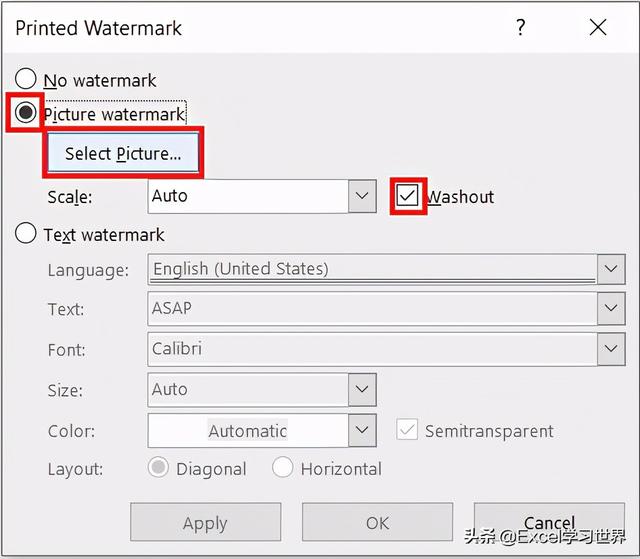Click the Help question mark icon
The image size is (640, 559).
(521, 28)
